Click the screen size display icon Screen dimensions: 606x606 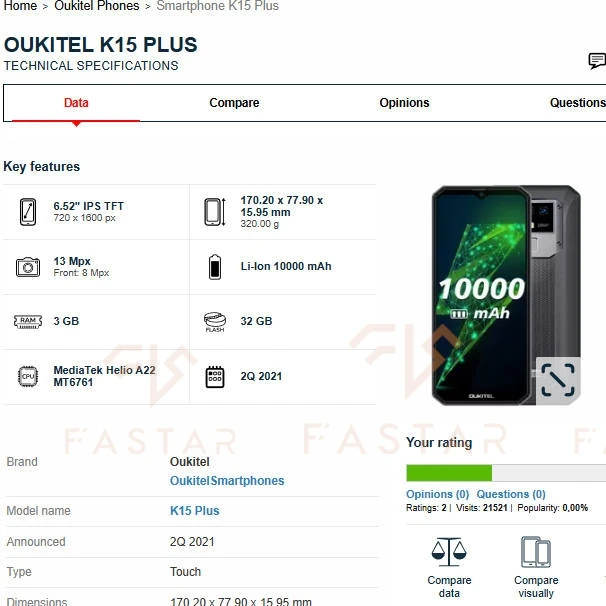[28, 212]
